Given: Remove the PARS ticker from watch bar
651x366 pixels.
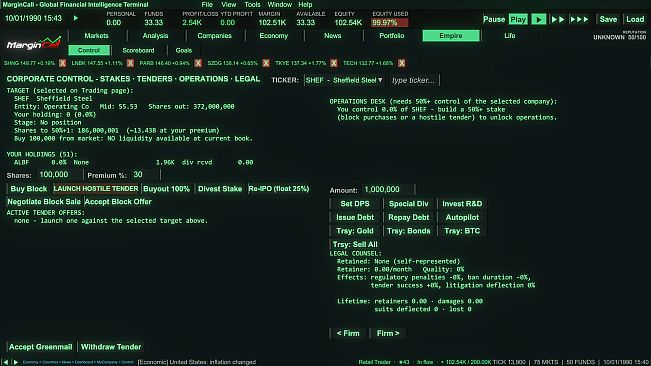Looking at the screenshot, I should tap(198, 63).
